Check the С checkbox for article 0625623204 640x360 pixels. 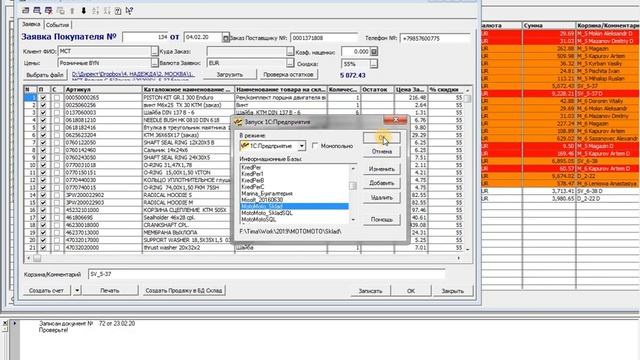[57, 135]
